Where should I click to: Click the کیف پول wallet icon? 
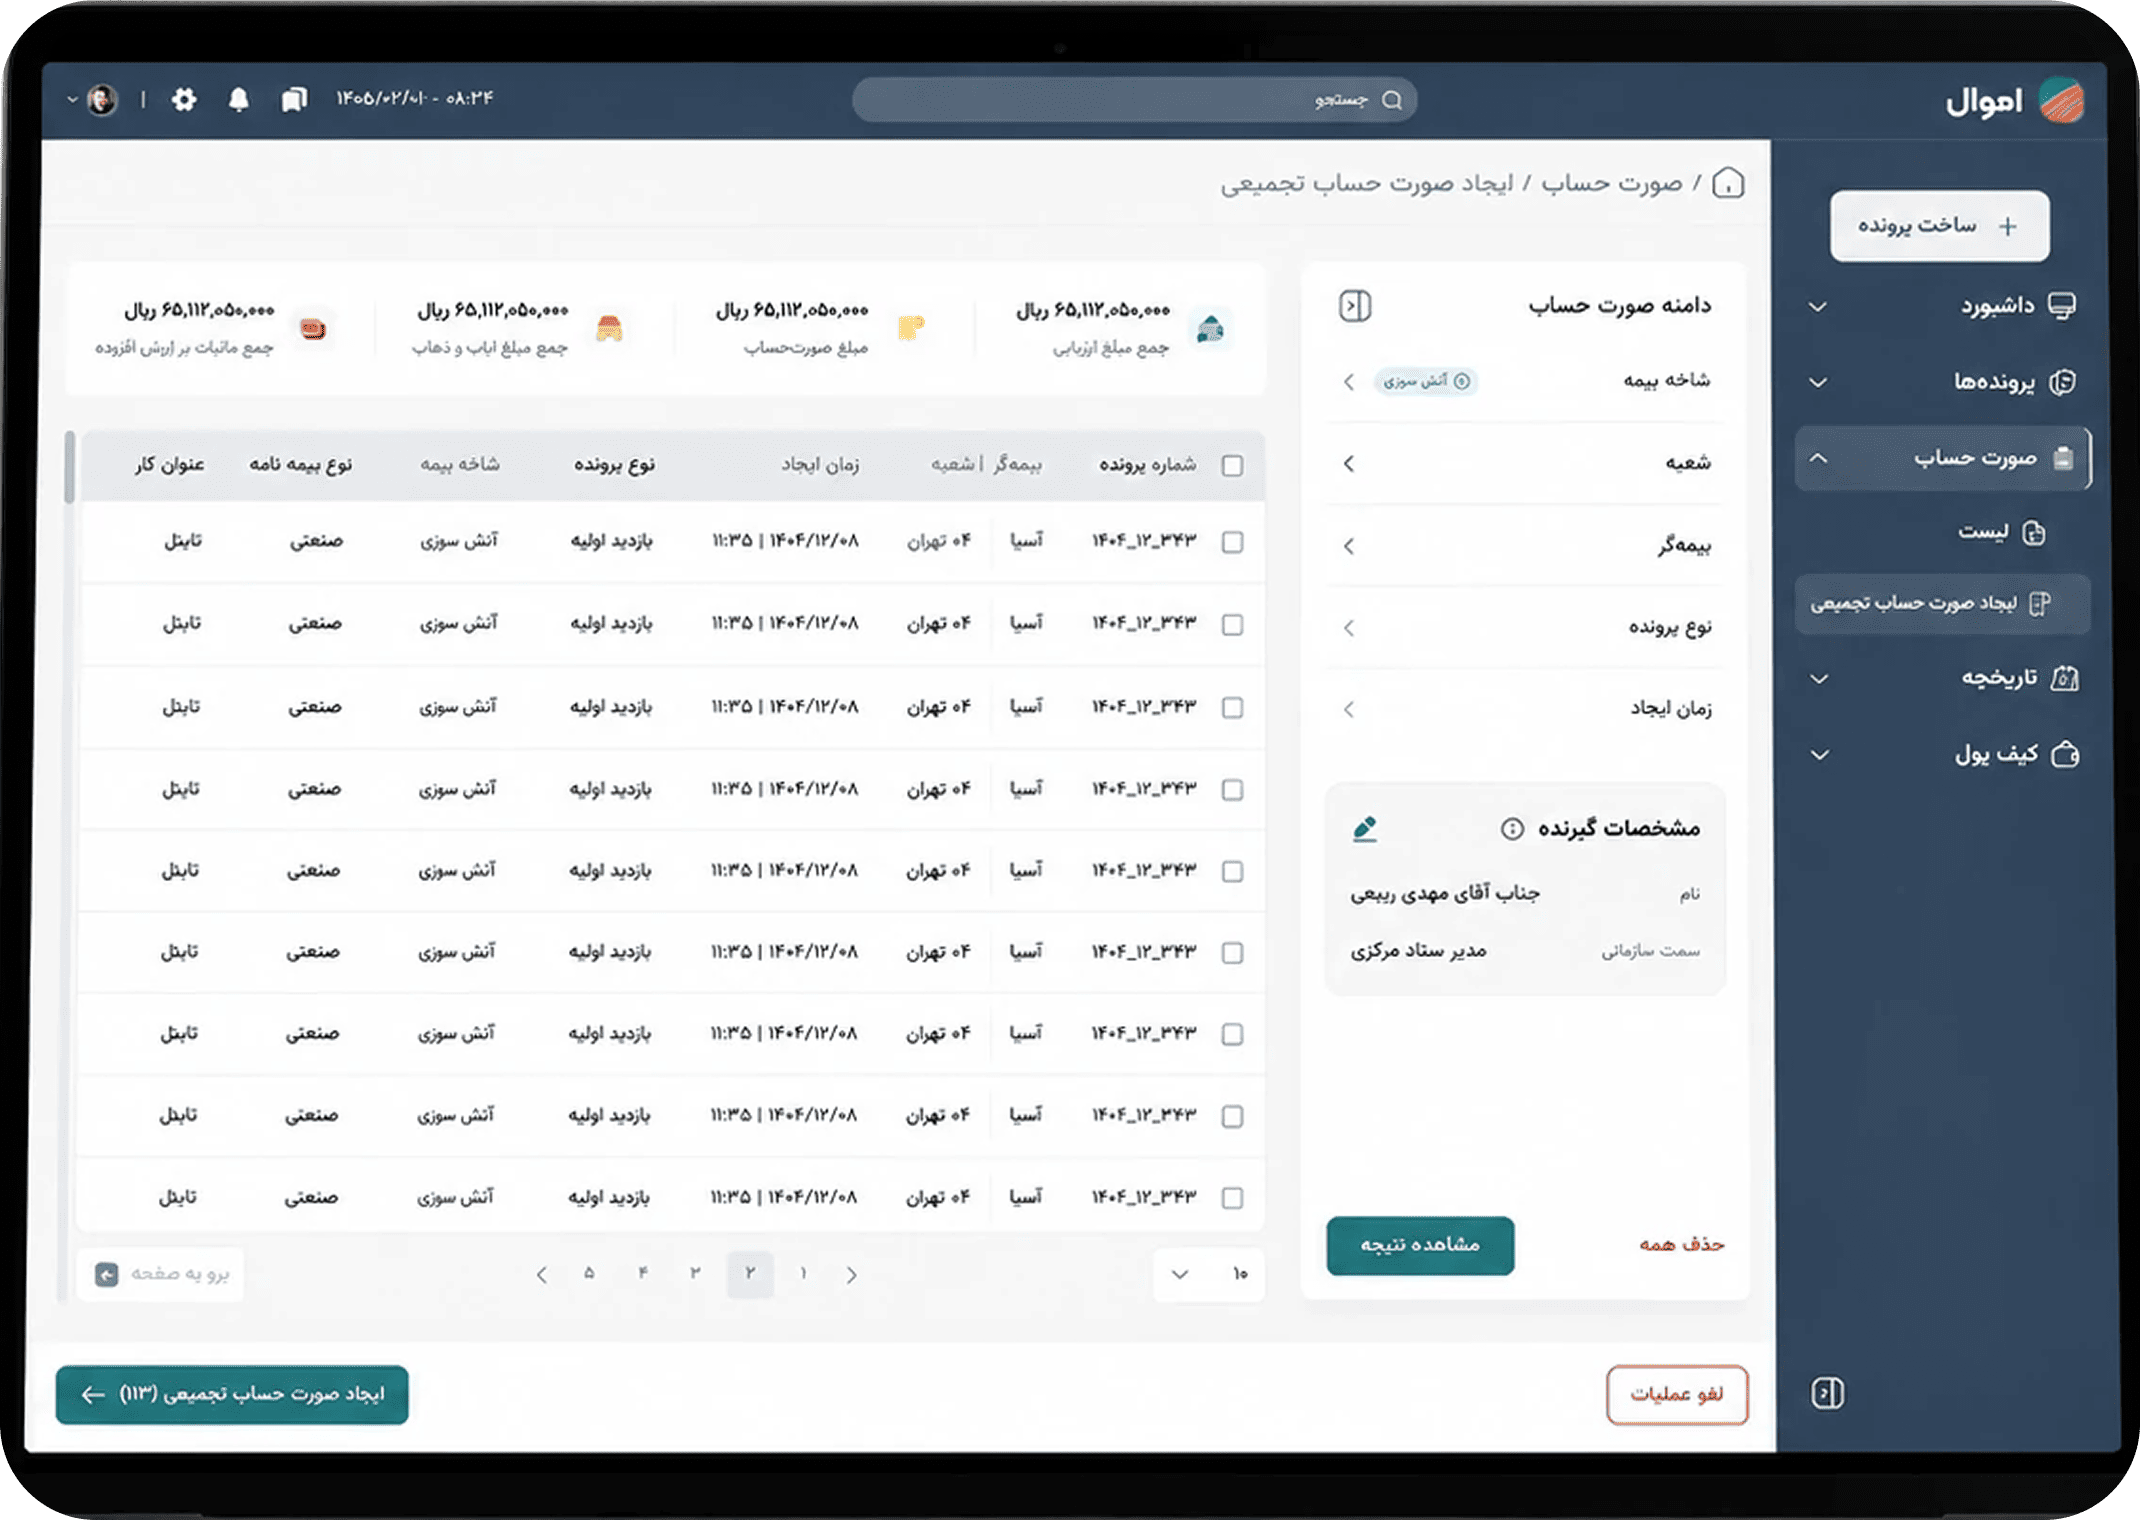[x=2064, y=754]
